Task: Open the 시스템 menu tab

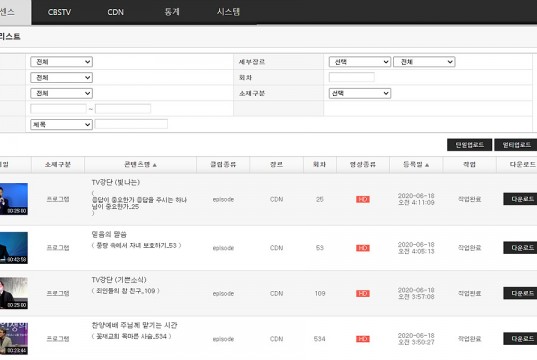Action: click(x=228, y=12)
